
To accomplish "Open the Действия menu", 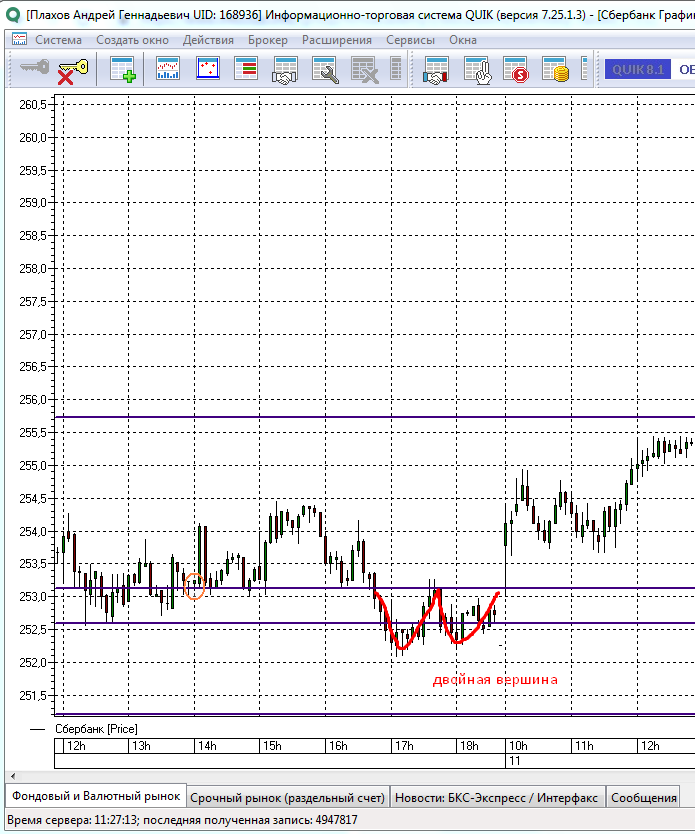I will tap(208, 40).
